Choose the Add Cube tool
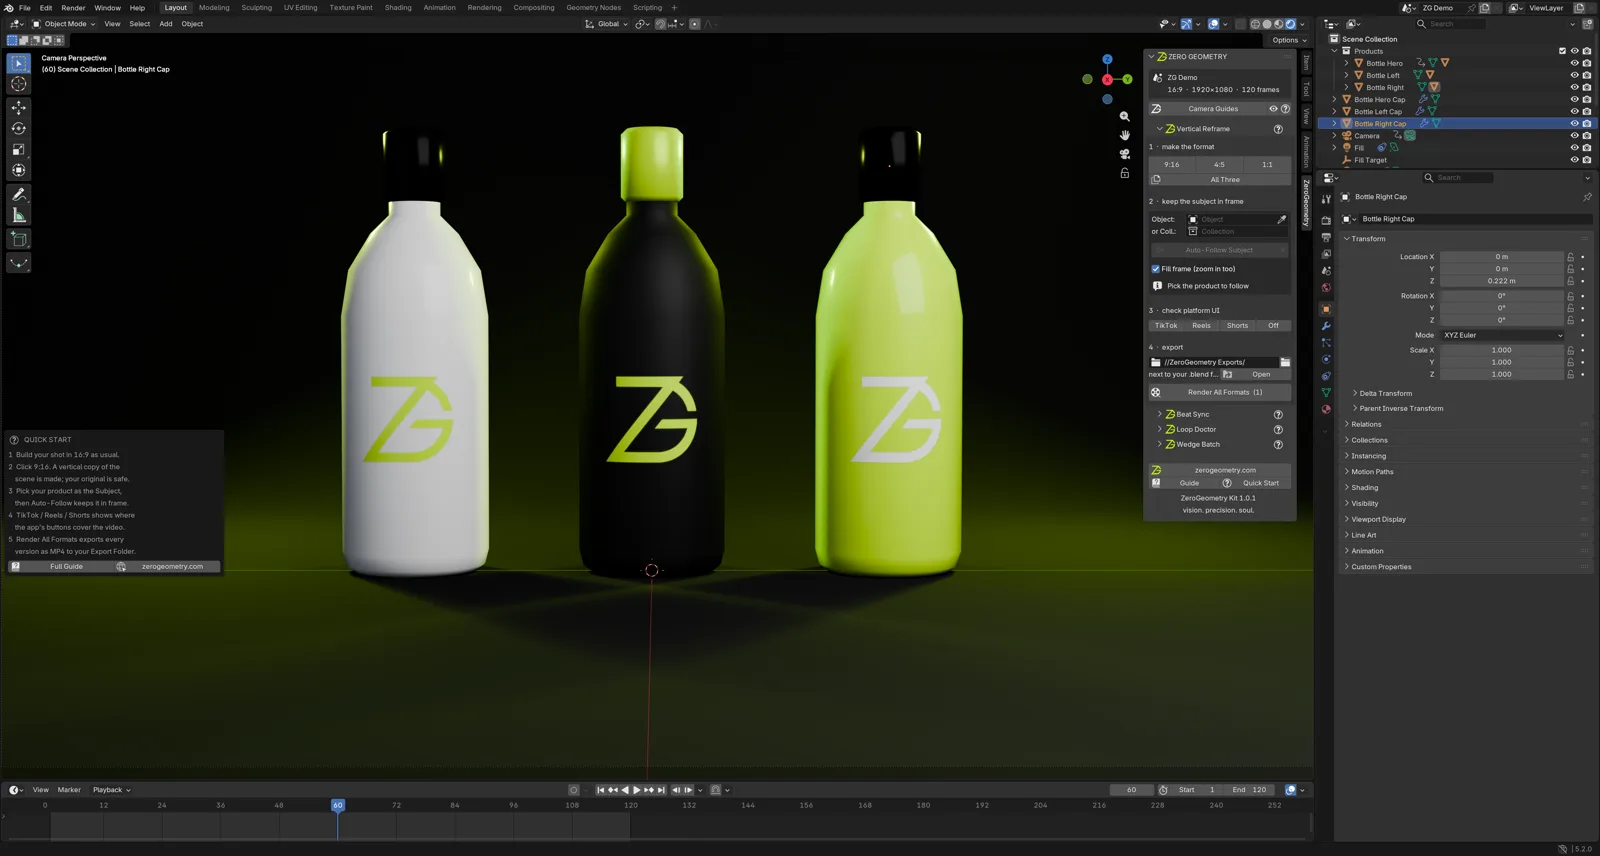 pyautogui.click(x=18, y=239)
